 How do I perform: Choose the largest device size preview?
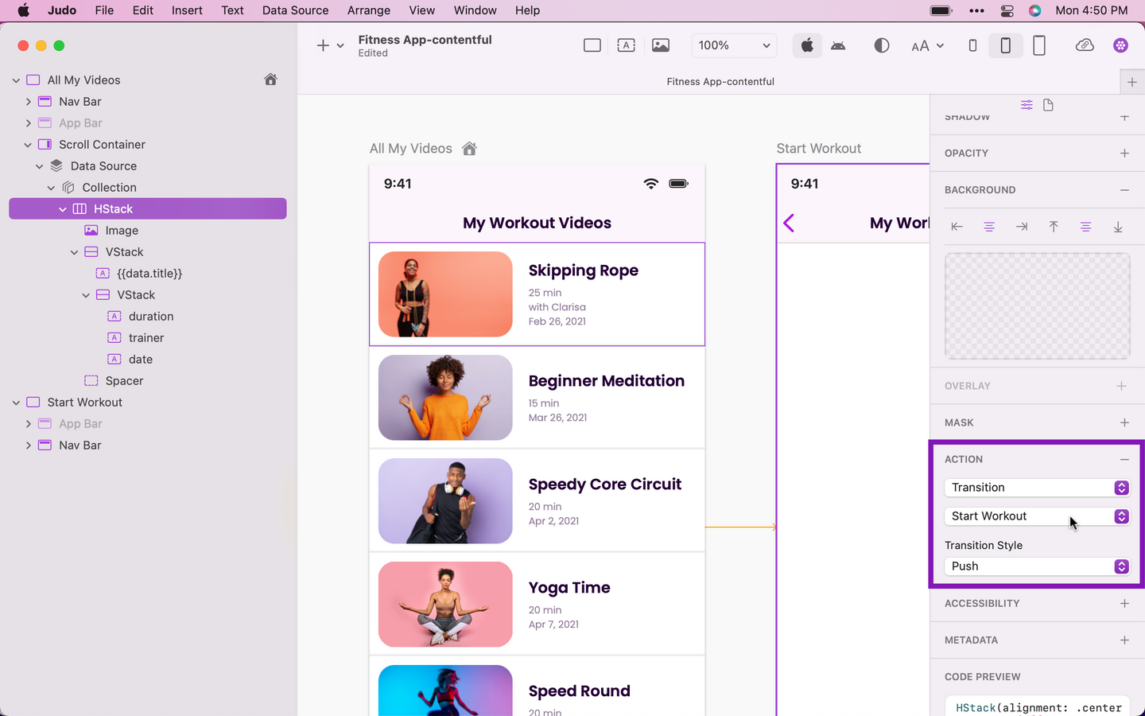1039,45
